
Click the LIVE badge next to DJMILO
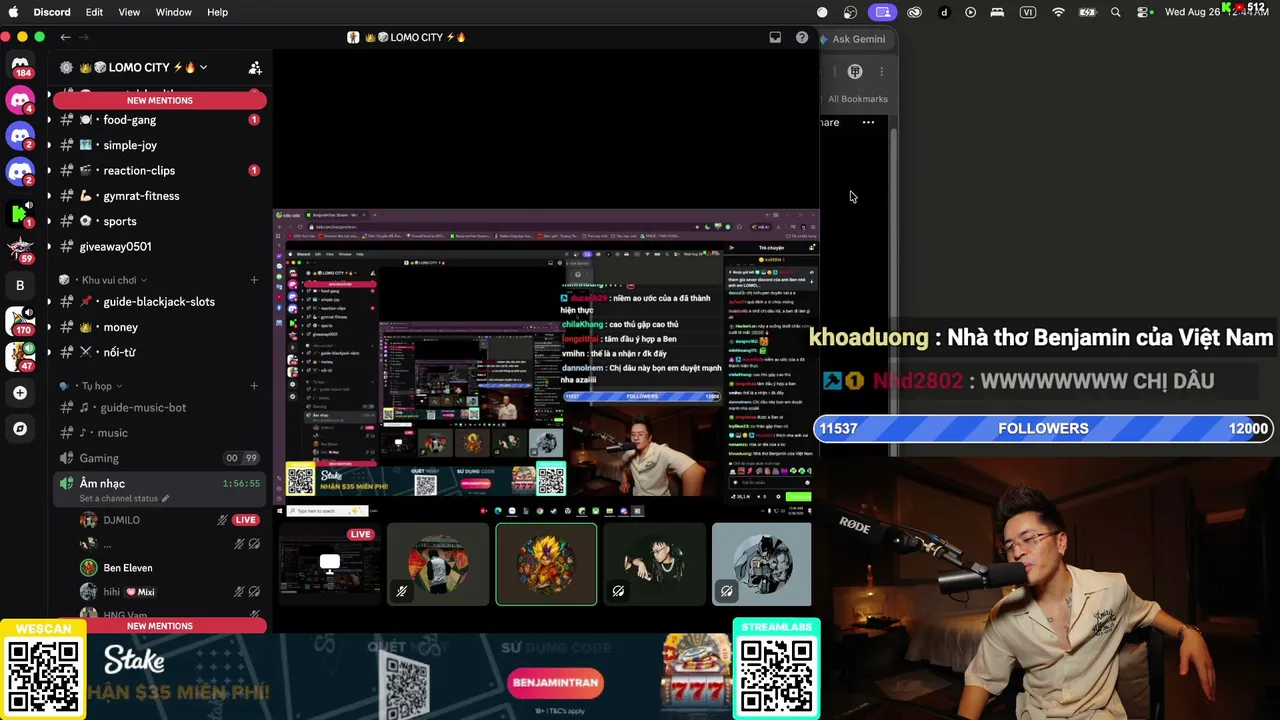click(x=246, y=520)
